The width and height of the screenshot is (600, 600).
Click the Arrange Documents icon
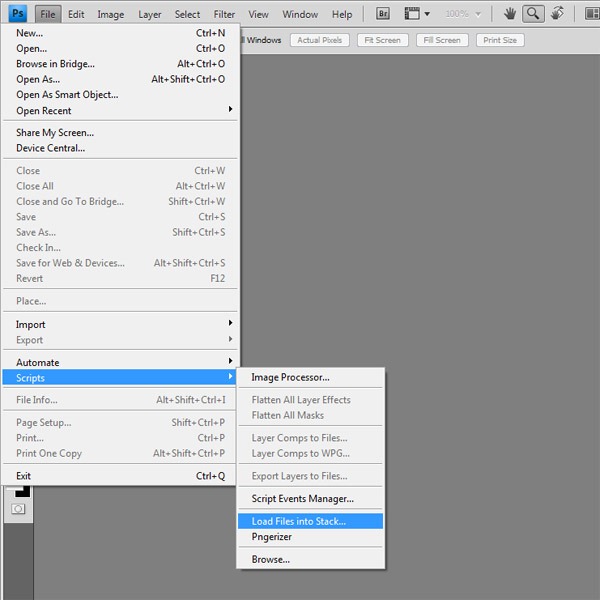coord(592,14)
